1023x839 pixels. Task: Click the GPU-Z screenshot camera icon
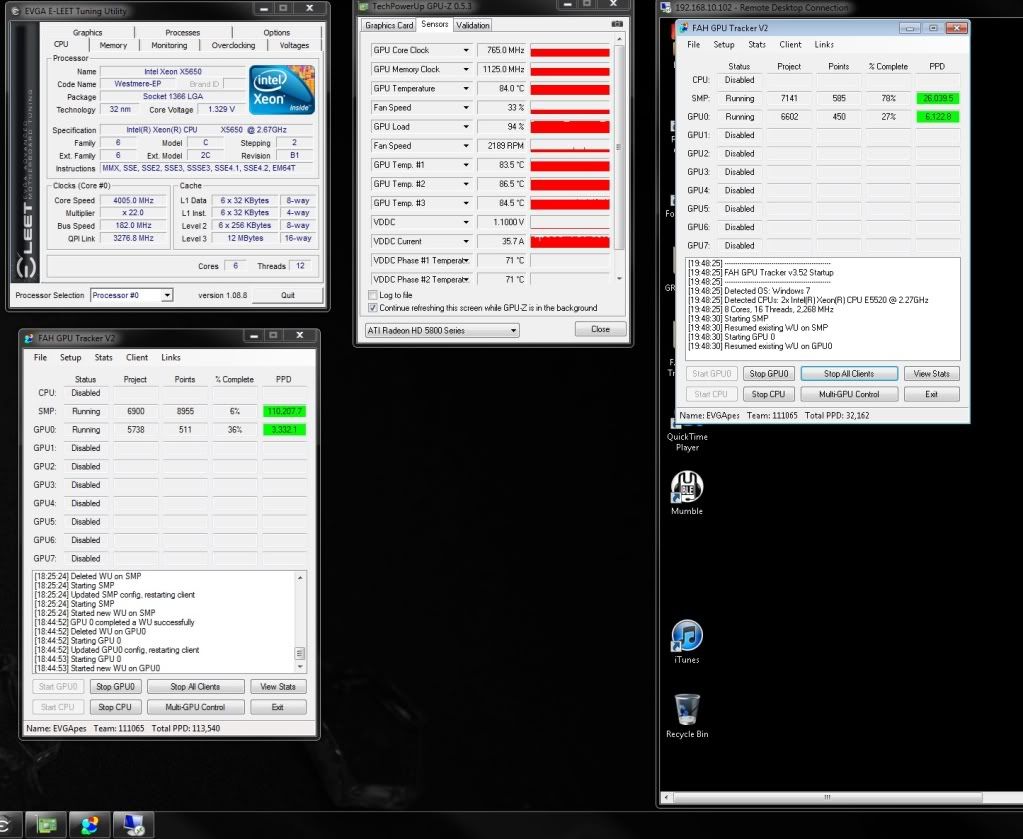(x=617, y=24)
